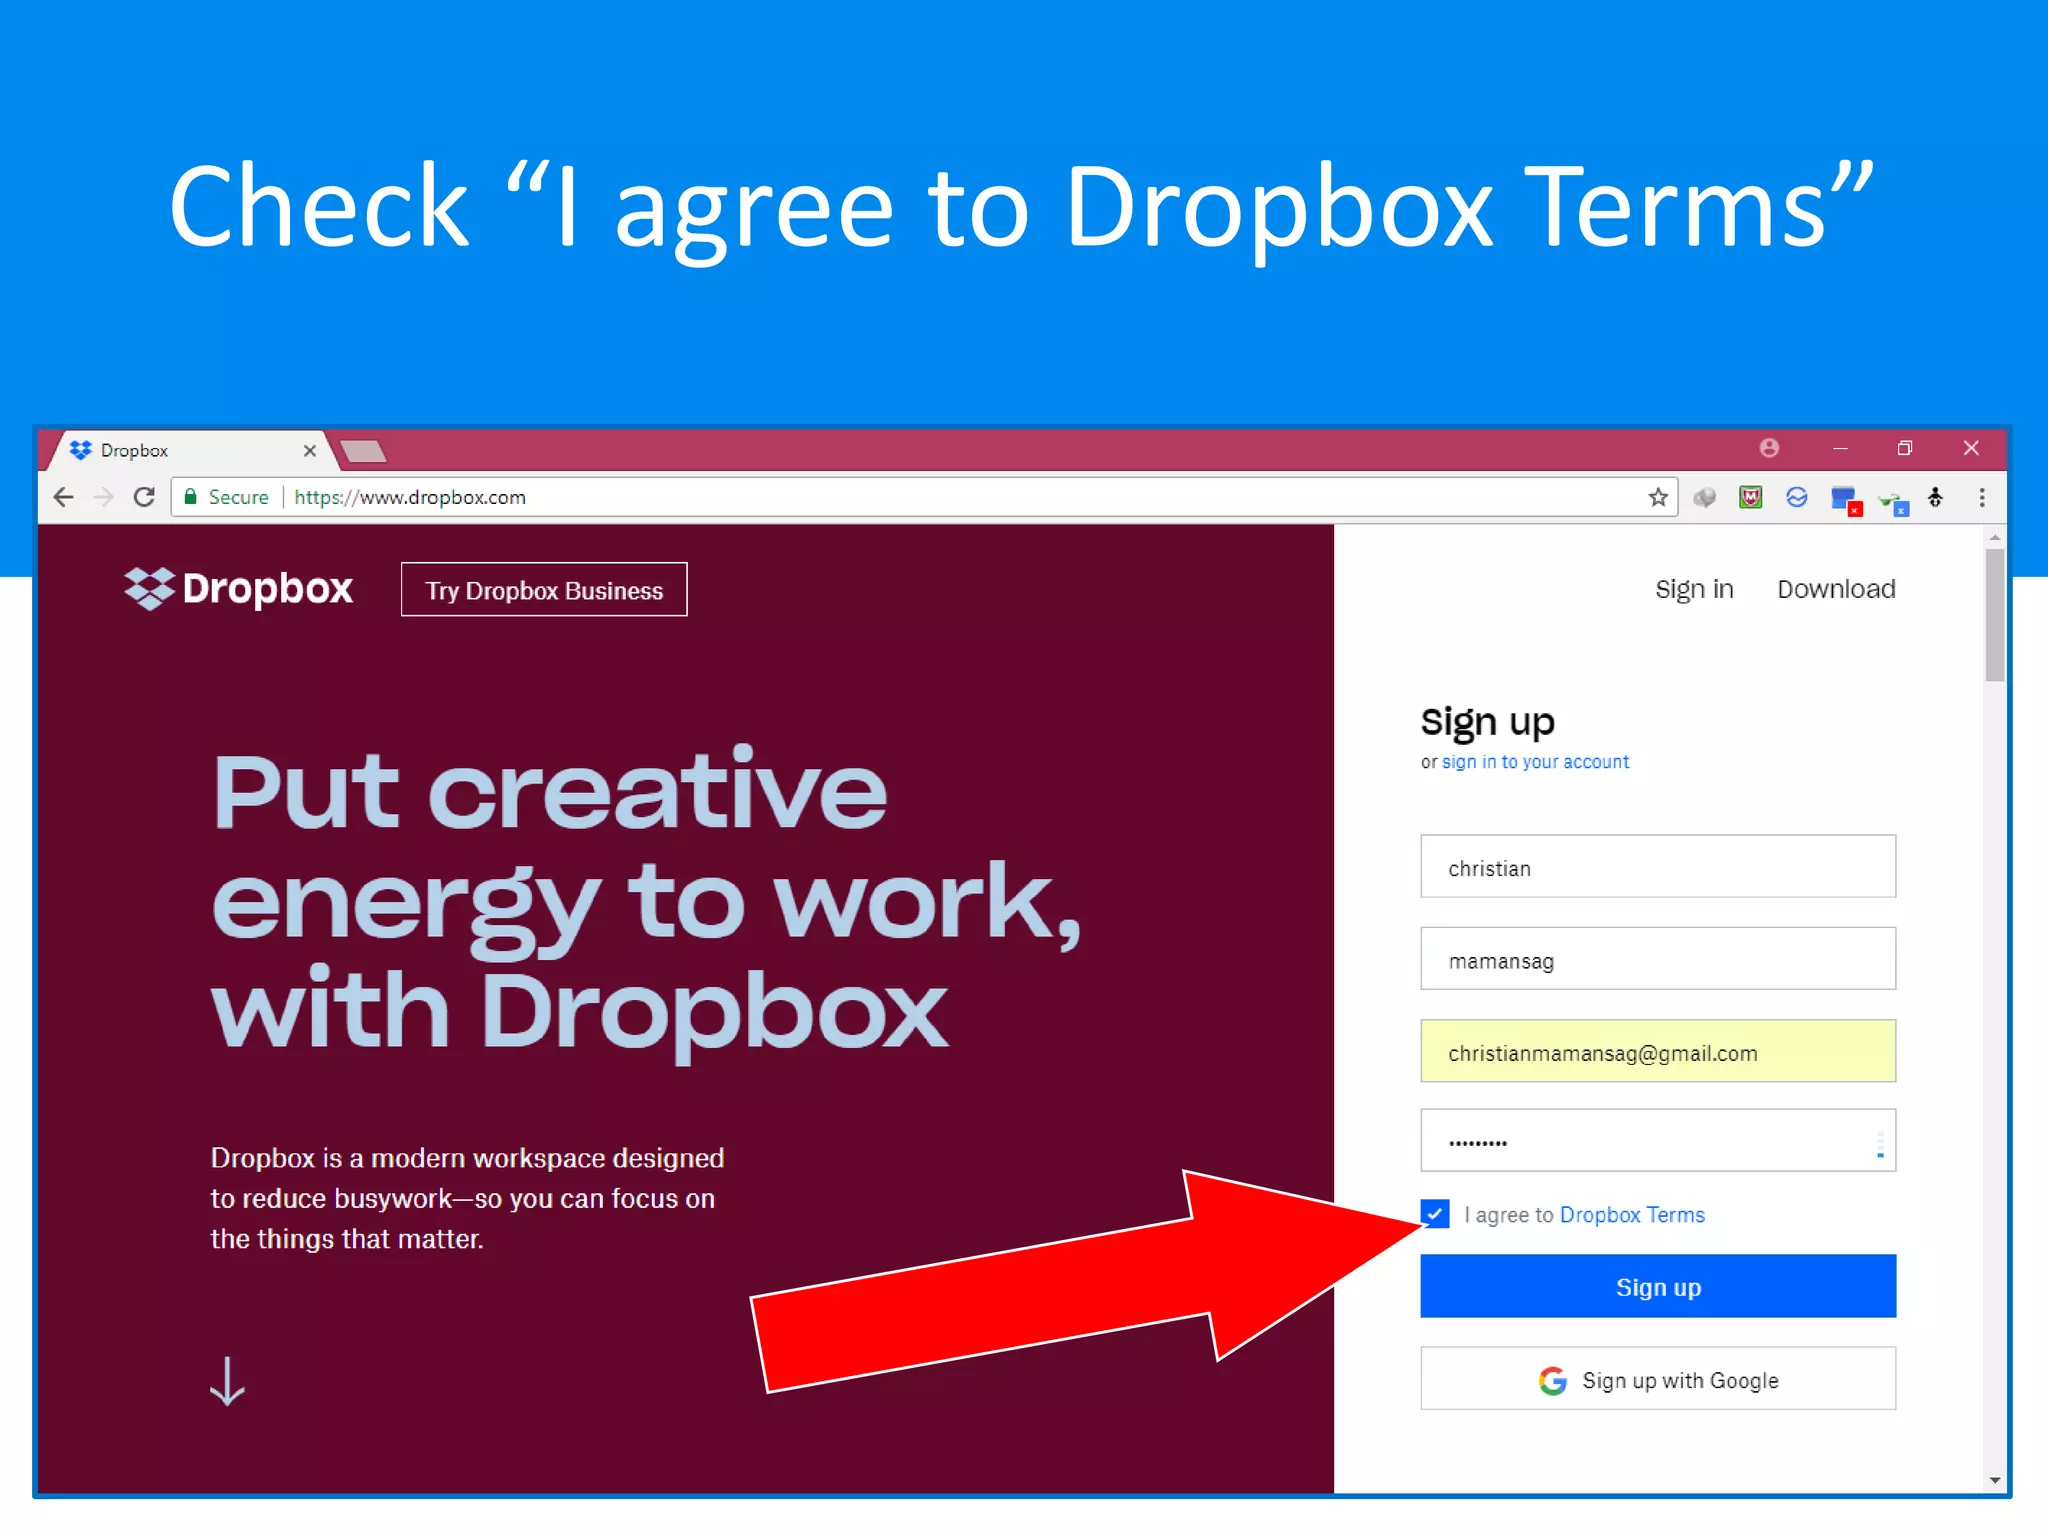The height and width of the screenshot is (1536, 2048).
Task: Click the first name field containing christian
Action: (1658, 866)
